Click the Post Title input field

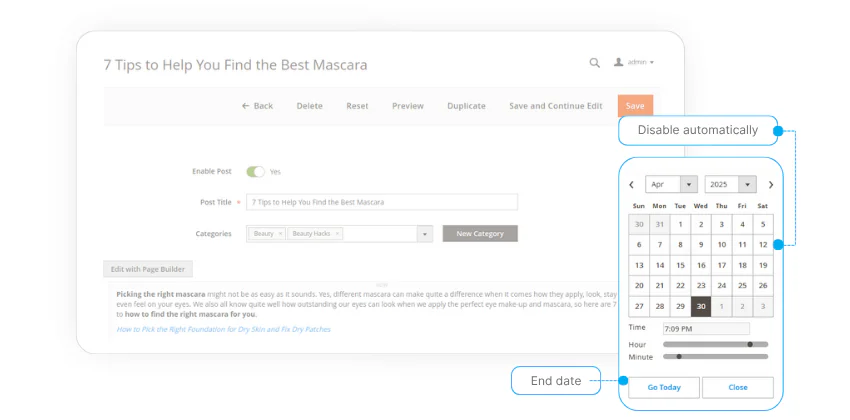click(382, 202)
